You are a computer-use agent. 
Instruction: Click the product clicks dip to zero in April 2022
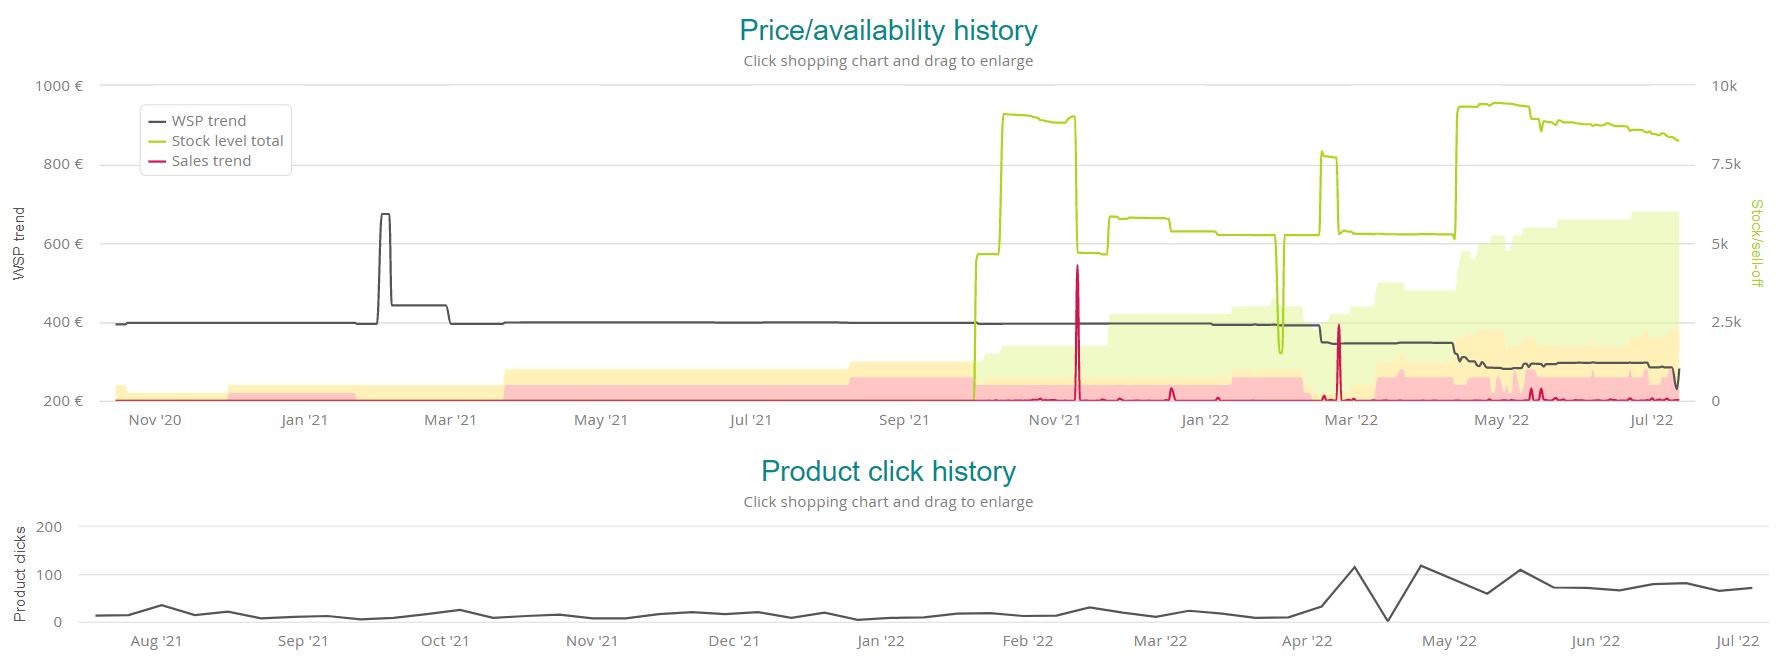[x=1388, y=620]
